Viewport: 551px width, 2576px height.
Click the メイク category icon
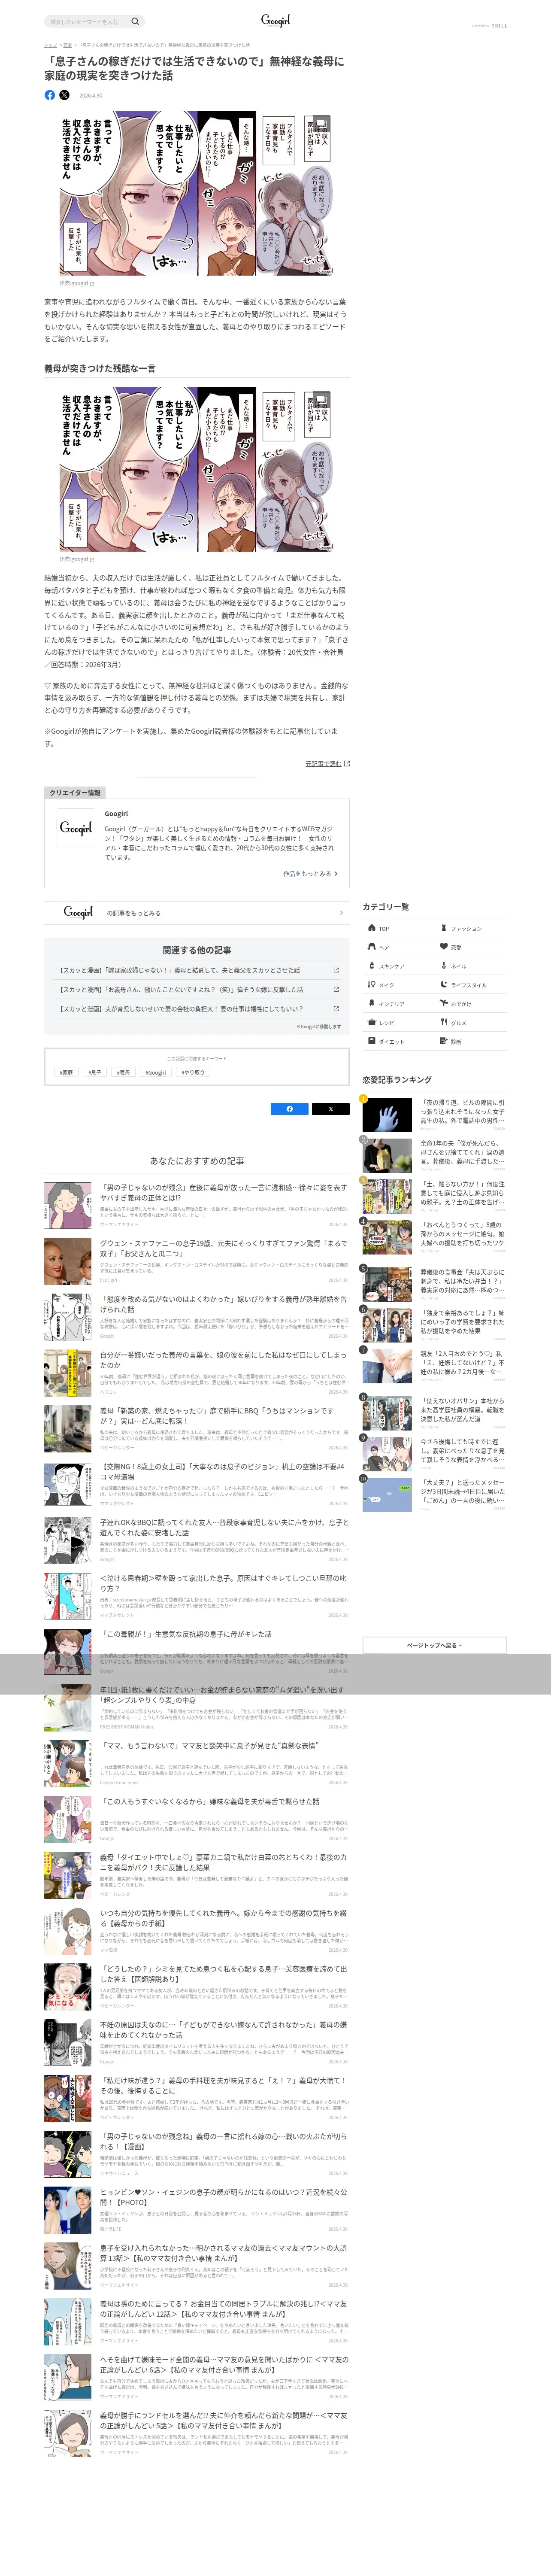(x=371, y=984)
